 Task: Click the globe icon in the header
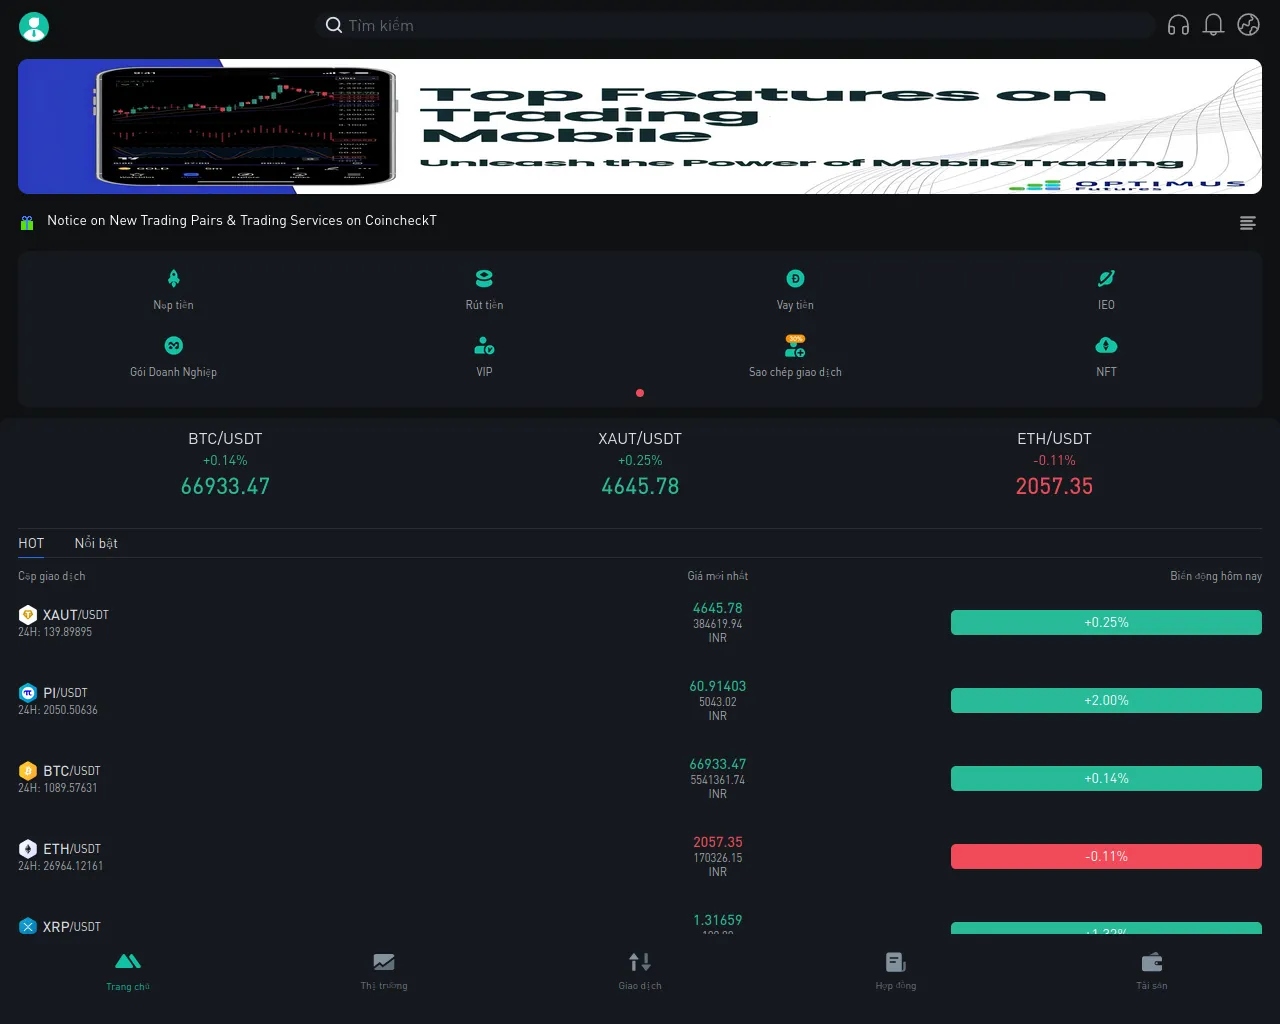(x=1248, y=25)
